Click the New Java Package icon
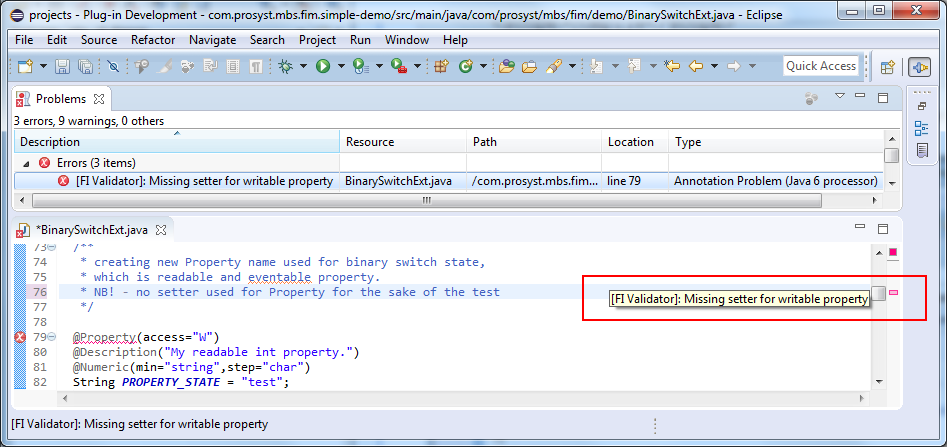This screenshot has width=947, height=447. pos(441,66)
